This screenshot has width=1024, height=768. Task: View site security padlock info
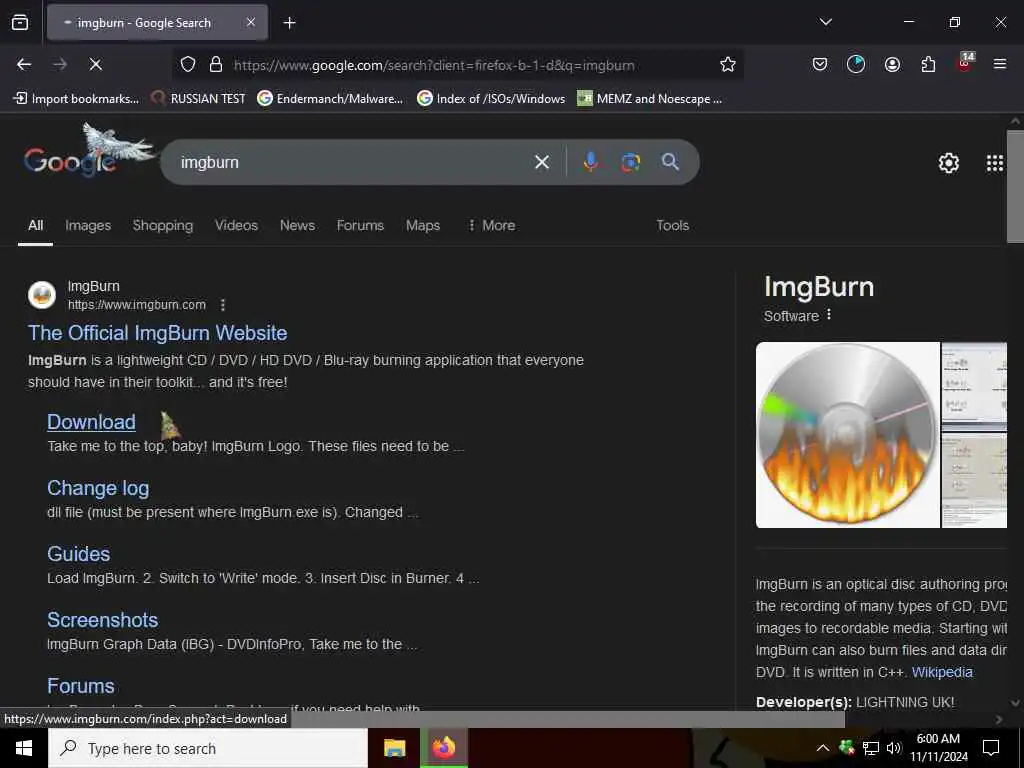pyautogui.click(x=216, y=64)
